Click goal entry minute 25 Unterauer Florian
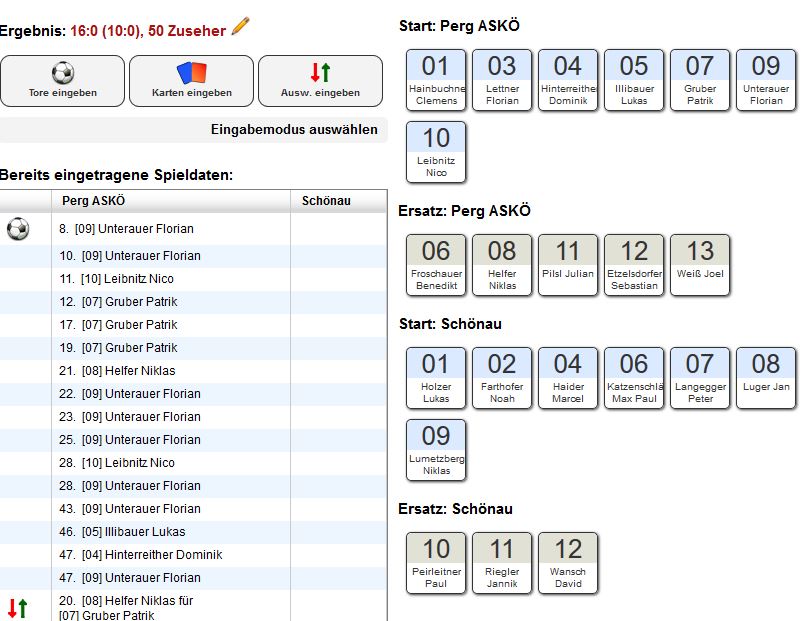 (x=130, y=440)
